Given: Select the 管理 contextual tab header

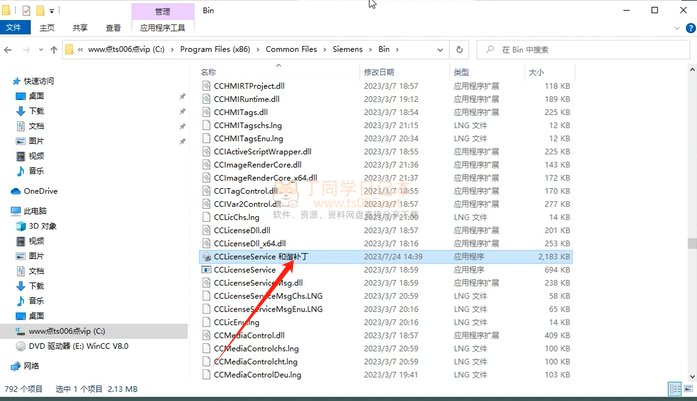Looking at the screenshot, I should click(x=163, y=11).
